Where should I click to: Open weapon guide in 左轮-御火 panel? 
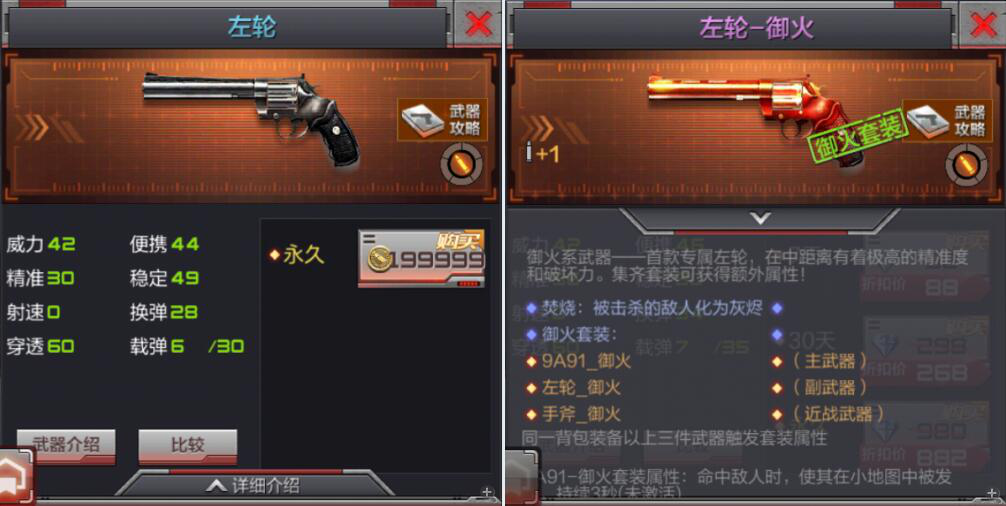coord(948,120)
